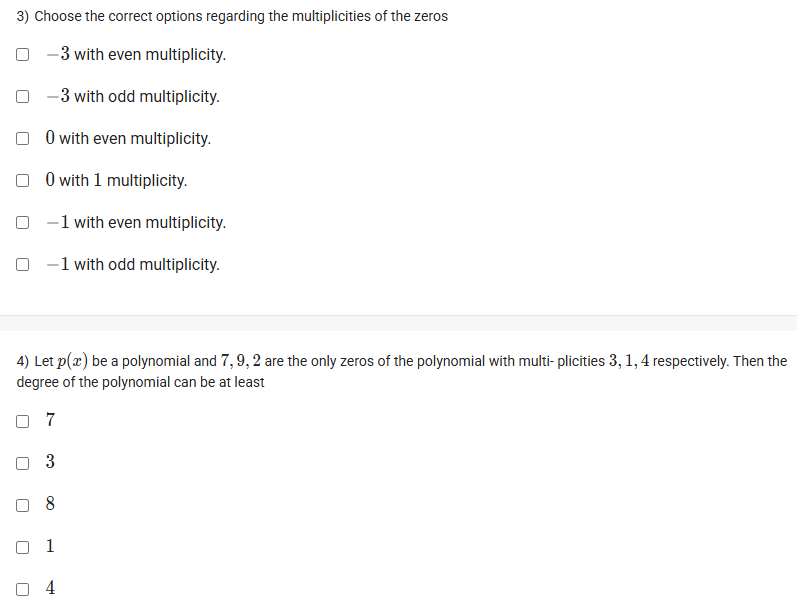Enable the 0 with 1 multiplicity checkbox
The height and width of the screenshot is (615, 797).
[22, 180]
